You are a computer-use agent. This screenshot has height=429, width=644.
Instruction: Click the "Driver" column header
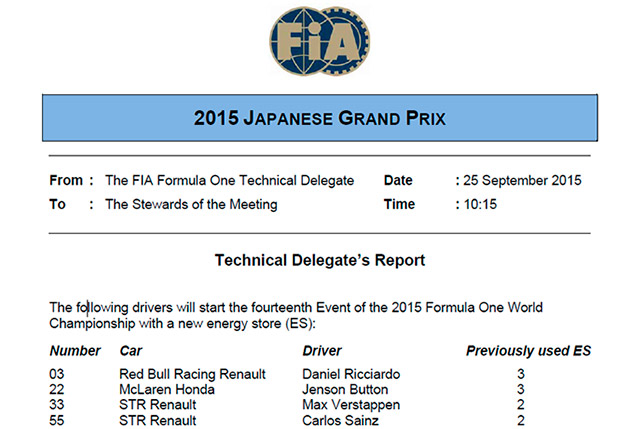click(x=322, y=351)
